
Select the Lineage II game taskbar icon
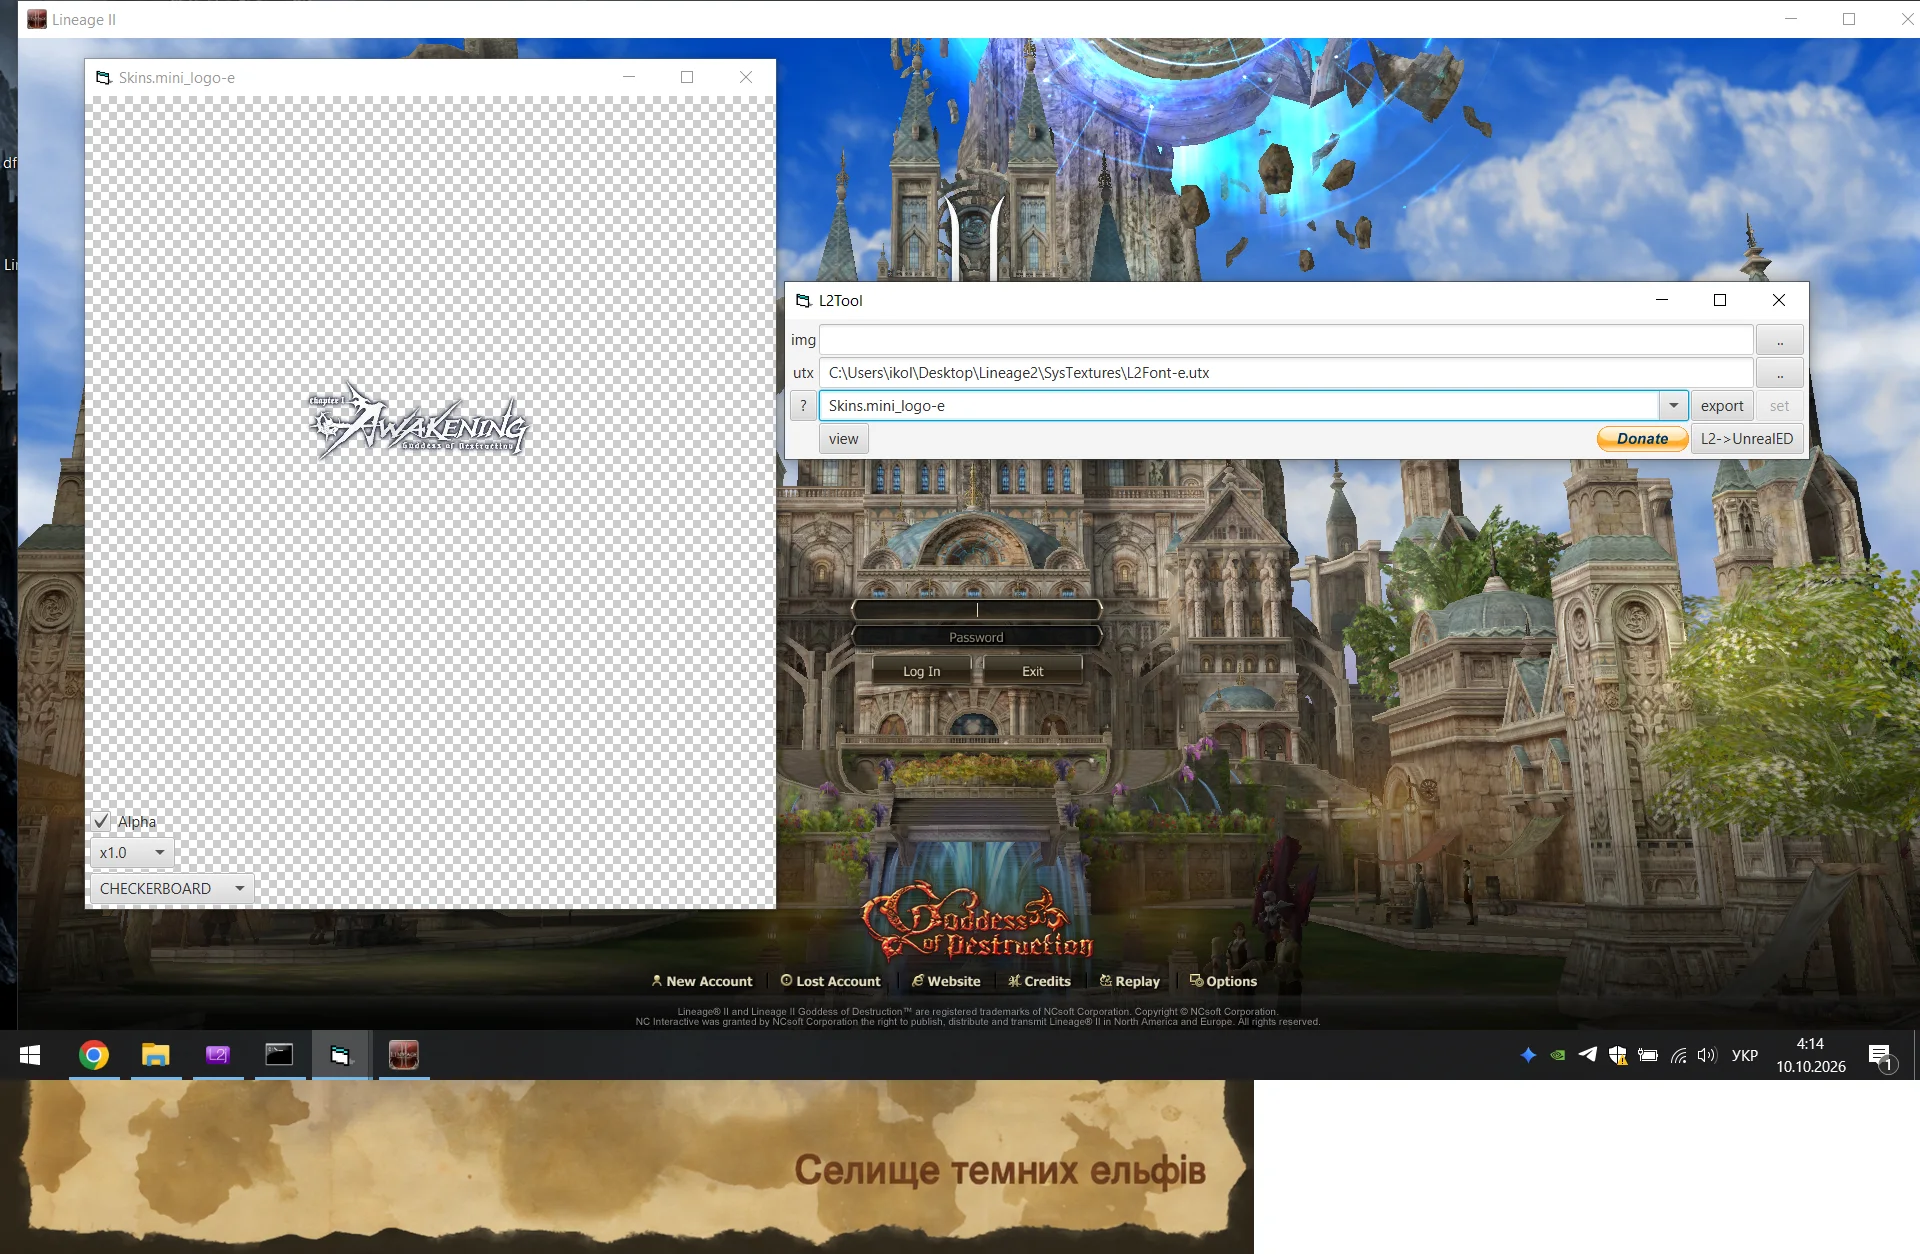point(403,1055)
